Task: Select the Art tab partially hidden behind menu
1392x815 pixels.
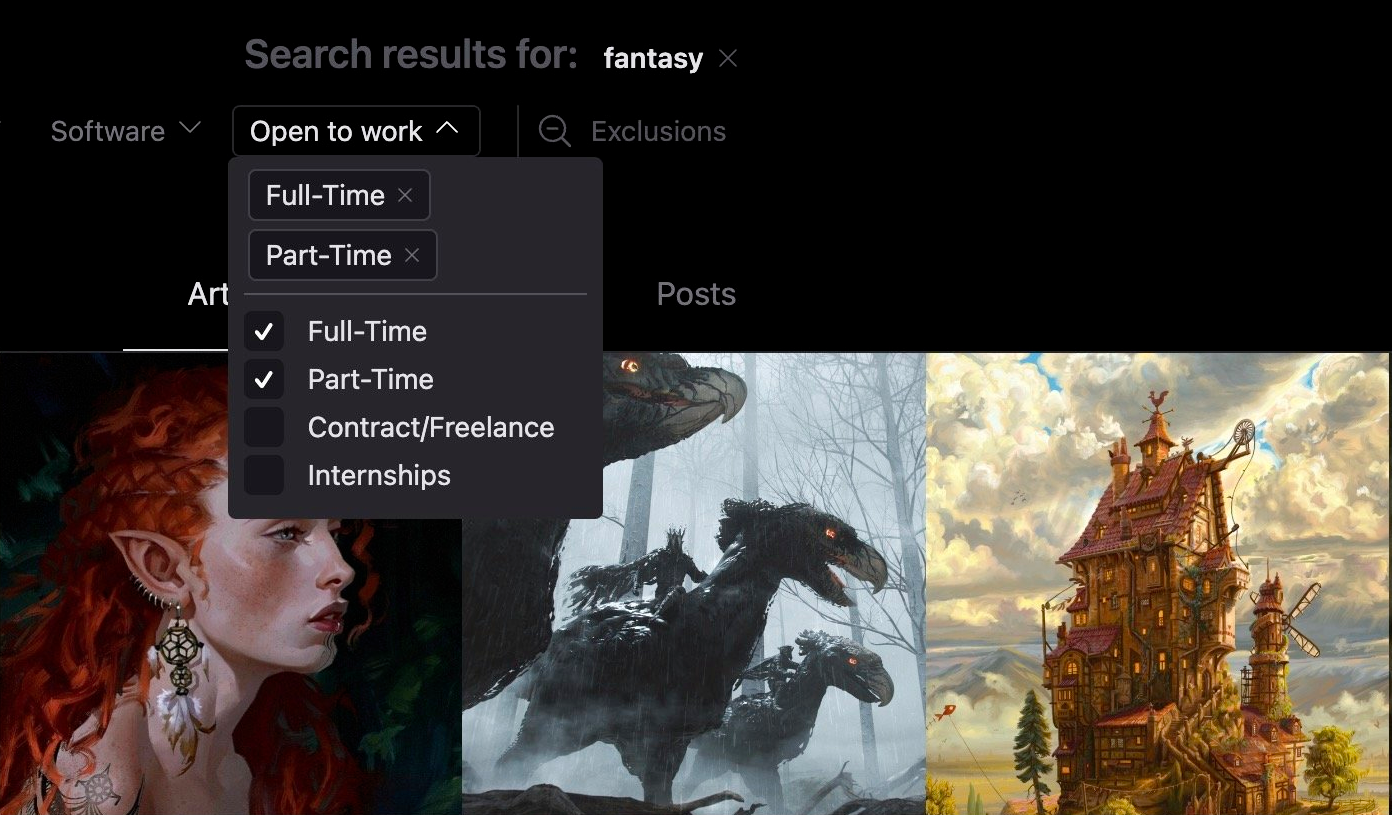Action: coord(208,294)
